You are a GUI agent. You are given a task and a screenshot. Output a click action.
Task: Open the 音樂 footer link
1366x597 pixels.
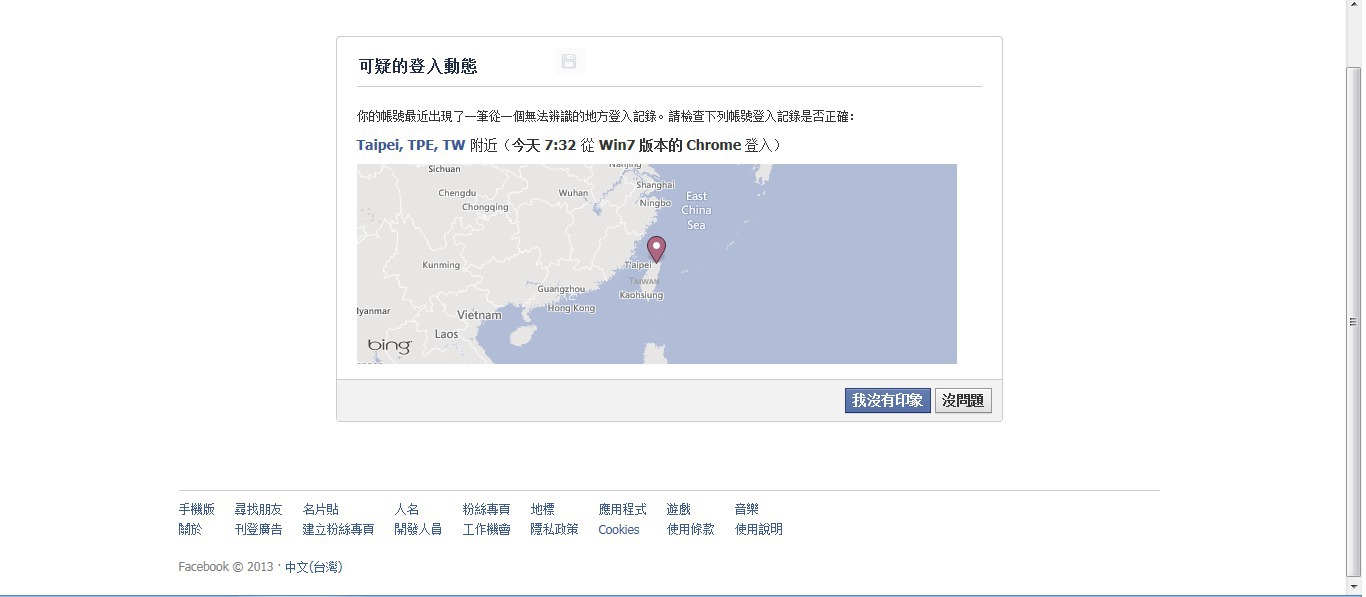tap(747, 509)
